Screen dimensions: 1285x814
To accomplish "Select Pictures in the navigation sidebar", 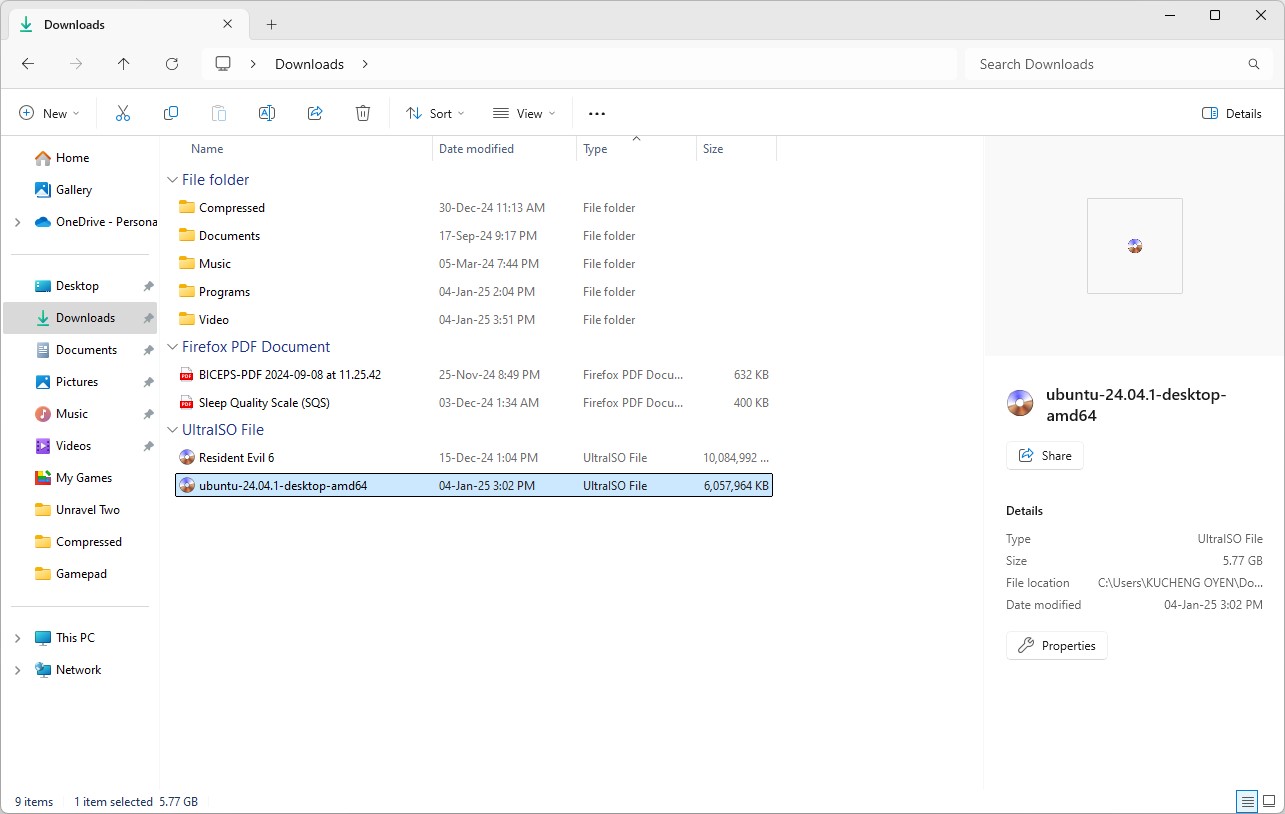I will (x=77, y=382).
